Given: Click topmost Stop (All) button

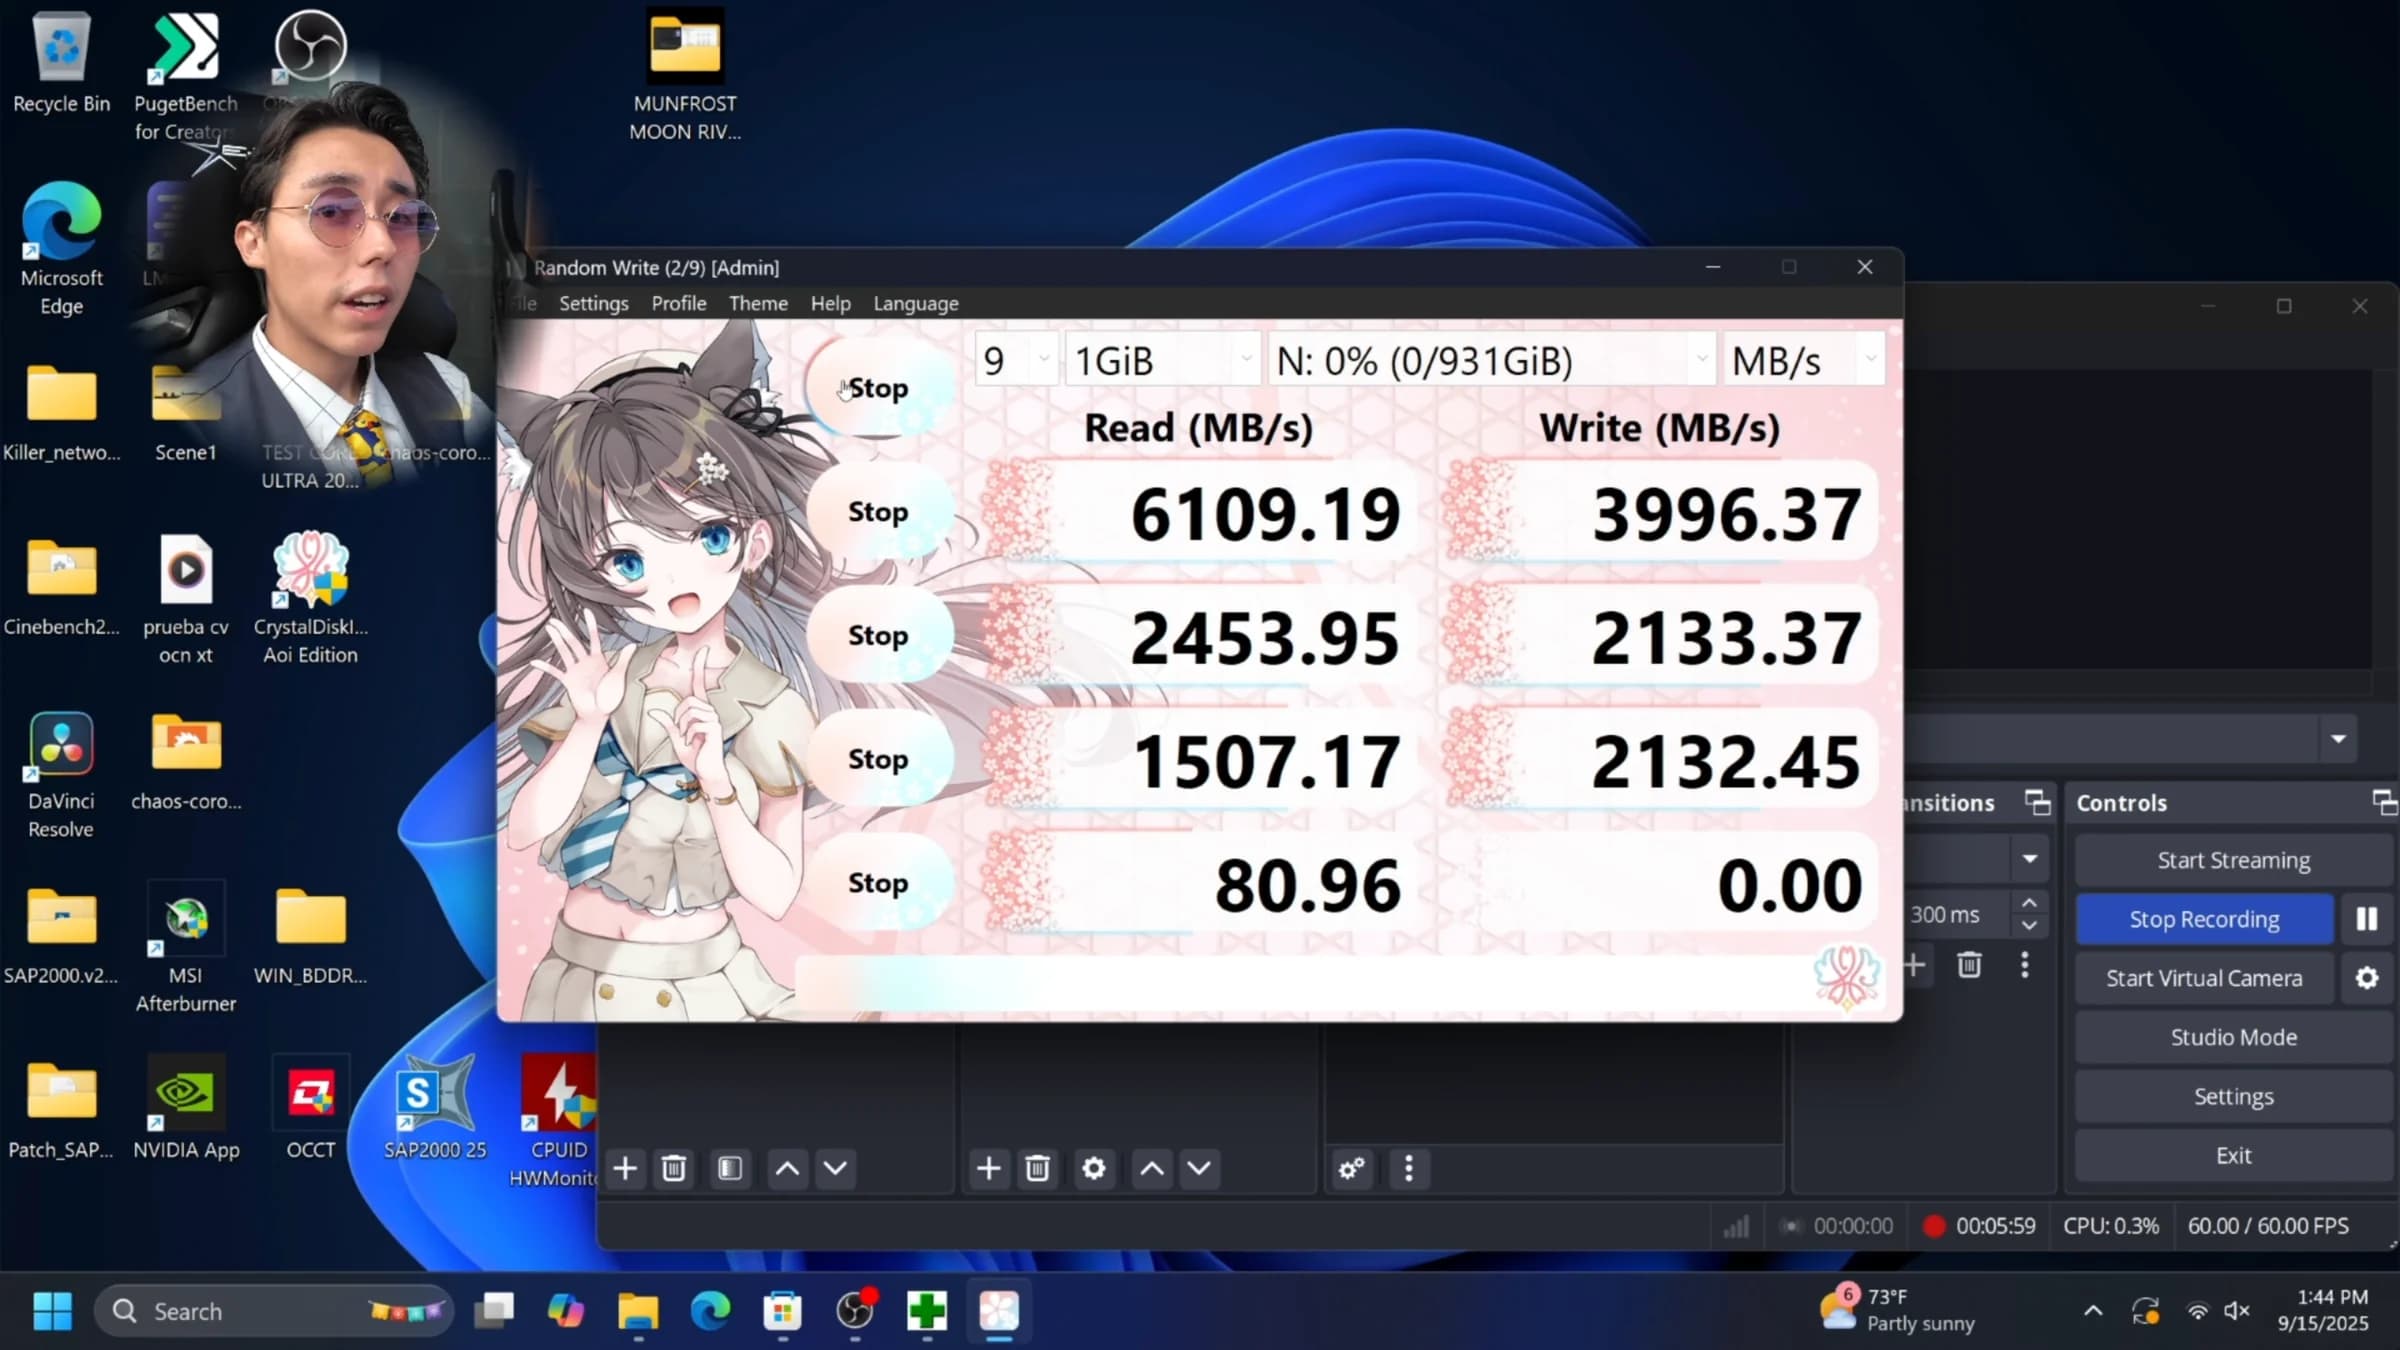Looking at the screenshot, I should tap(878, 388).
